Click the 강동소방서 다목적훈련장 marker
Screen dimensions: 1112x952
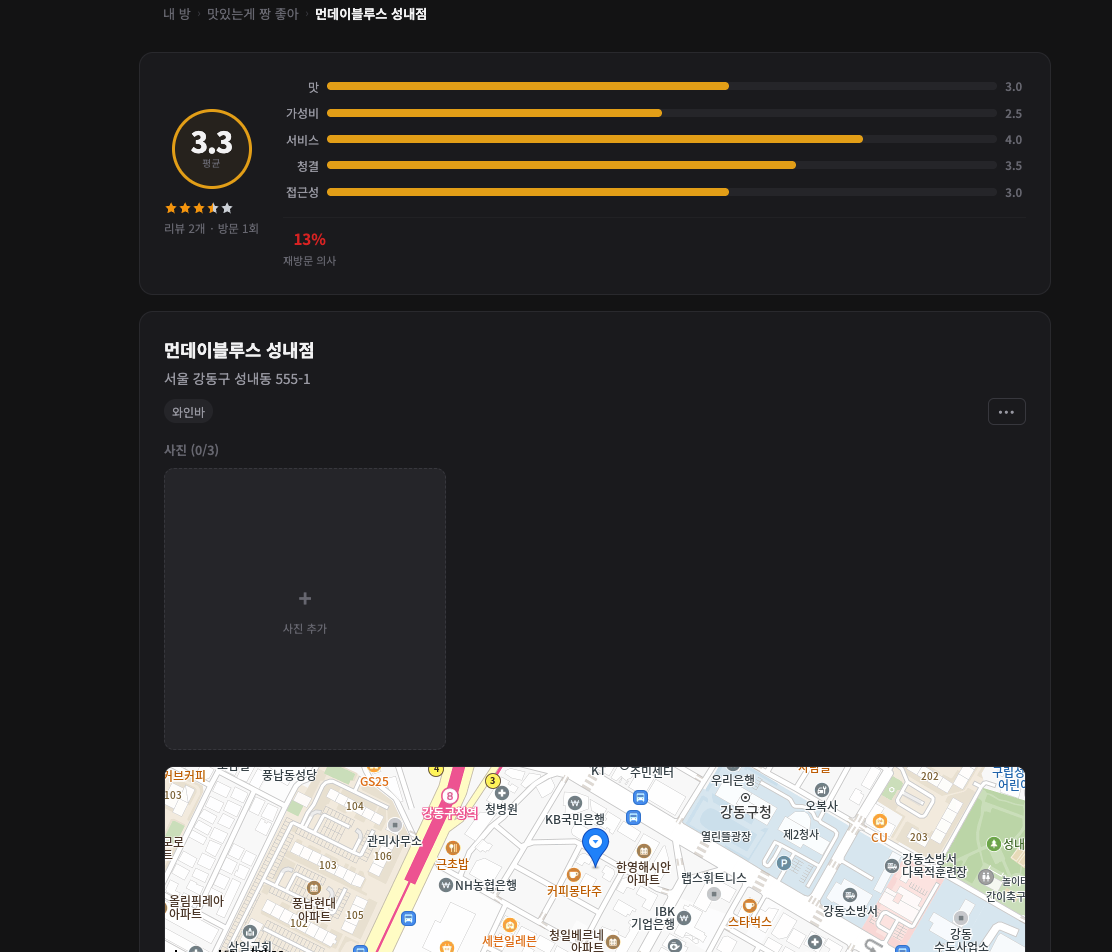[891, 865]
